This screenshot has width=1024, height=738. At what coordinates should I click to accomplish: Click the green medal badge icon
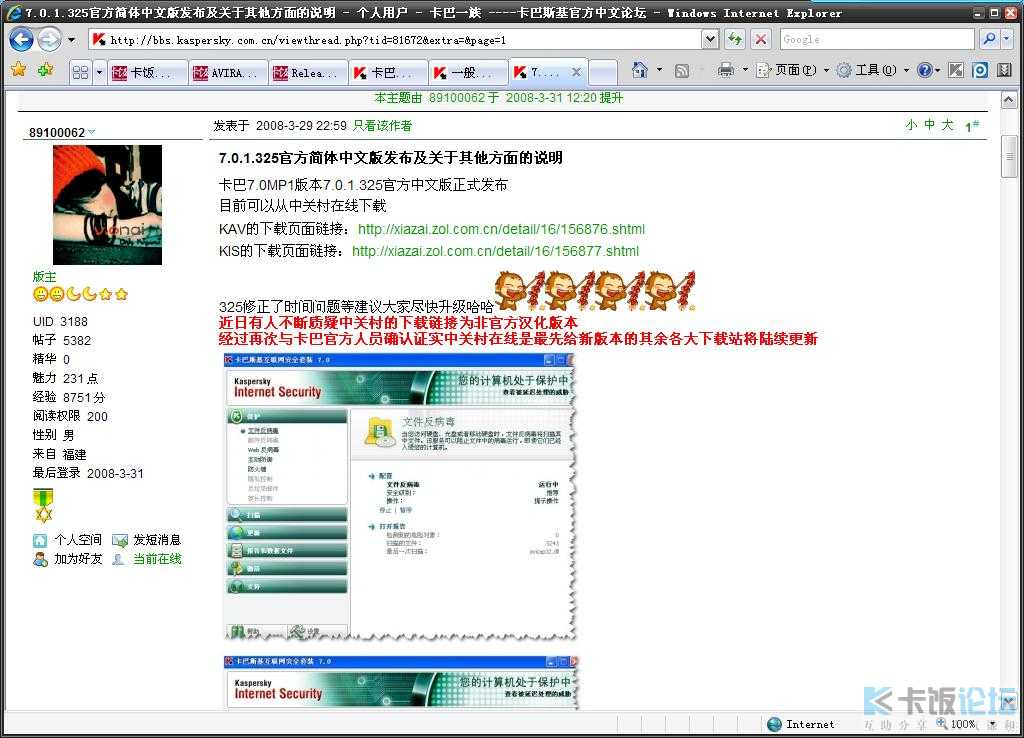(43, 505)
